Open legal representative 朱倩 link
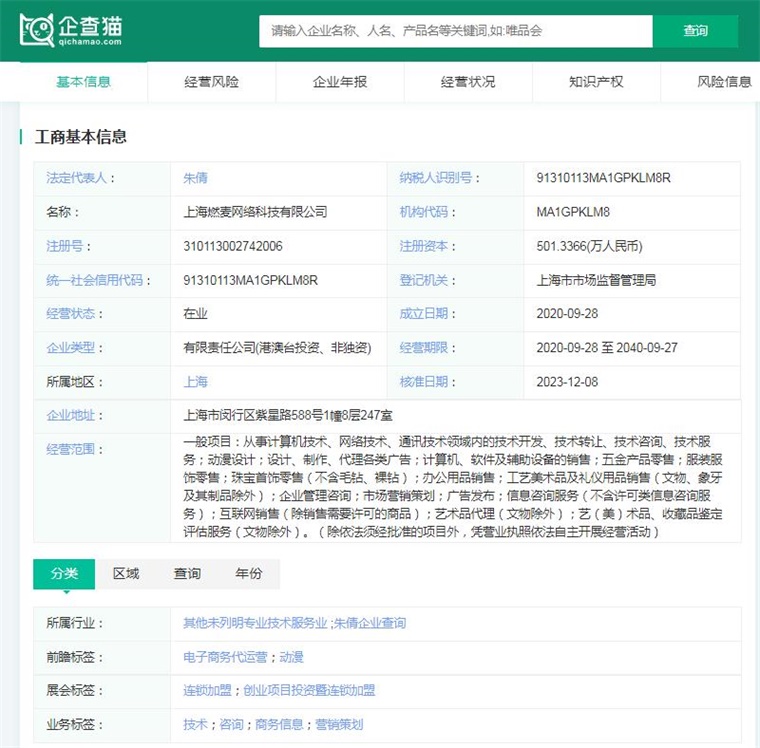 pos(195,178)
